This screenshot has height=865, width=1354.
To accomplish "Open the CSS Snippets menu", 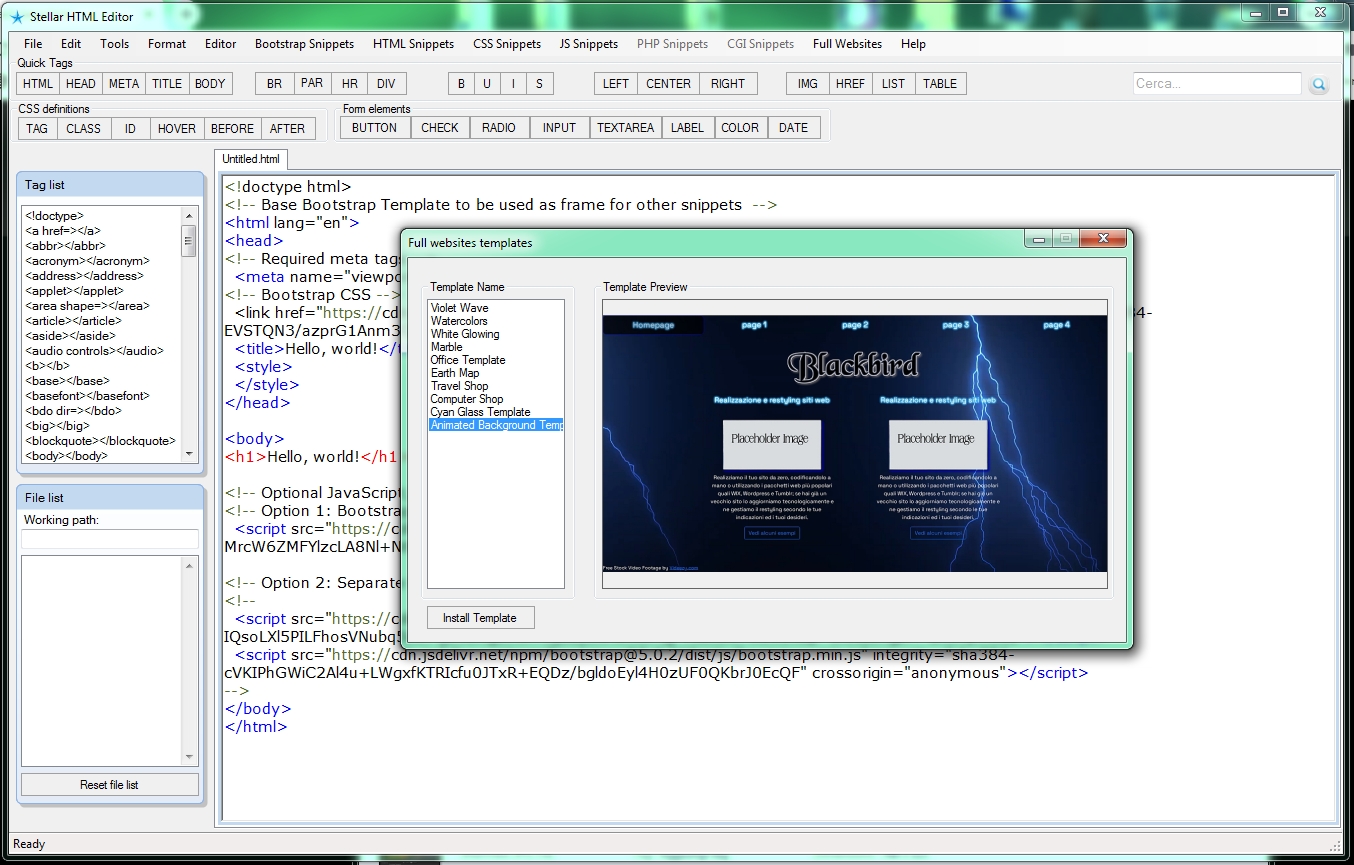I will coord(507,44).
